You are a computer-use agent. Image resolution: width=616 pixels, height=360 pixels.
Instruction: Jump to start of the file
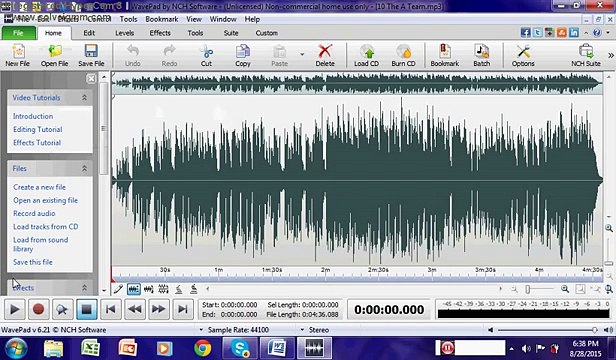pos(110,310)
